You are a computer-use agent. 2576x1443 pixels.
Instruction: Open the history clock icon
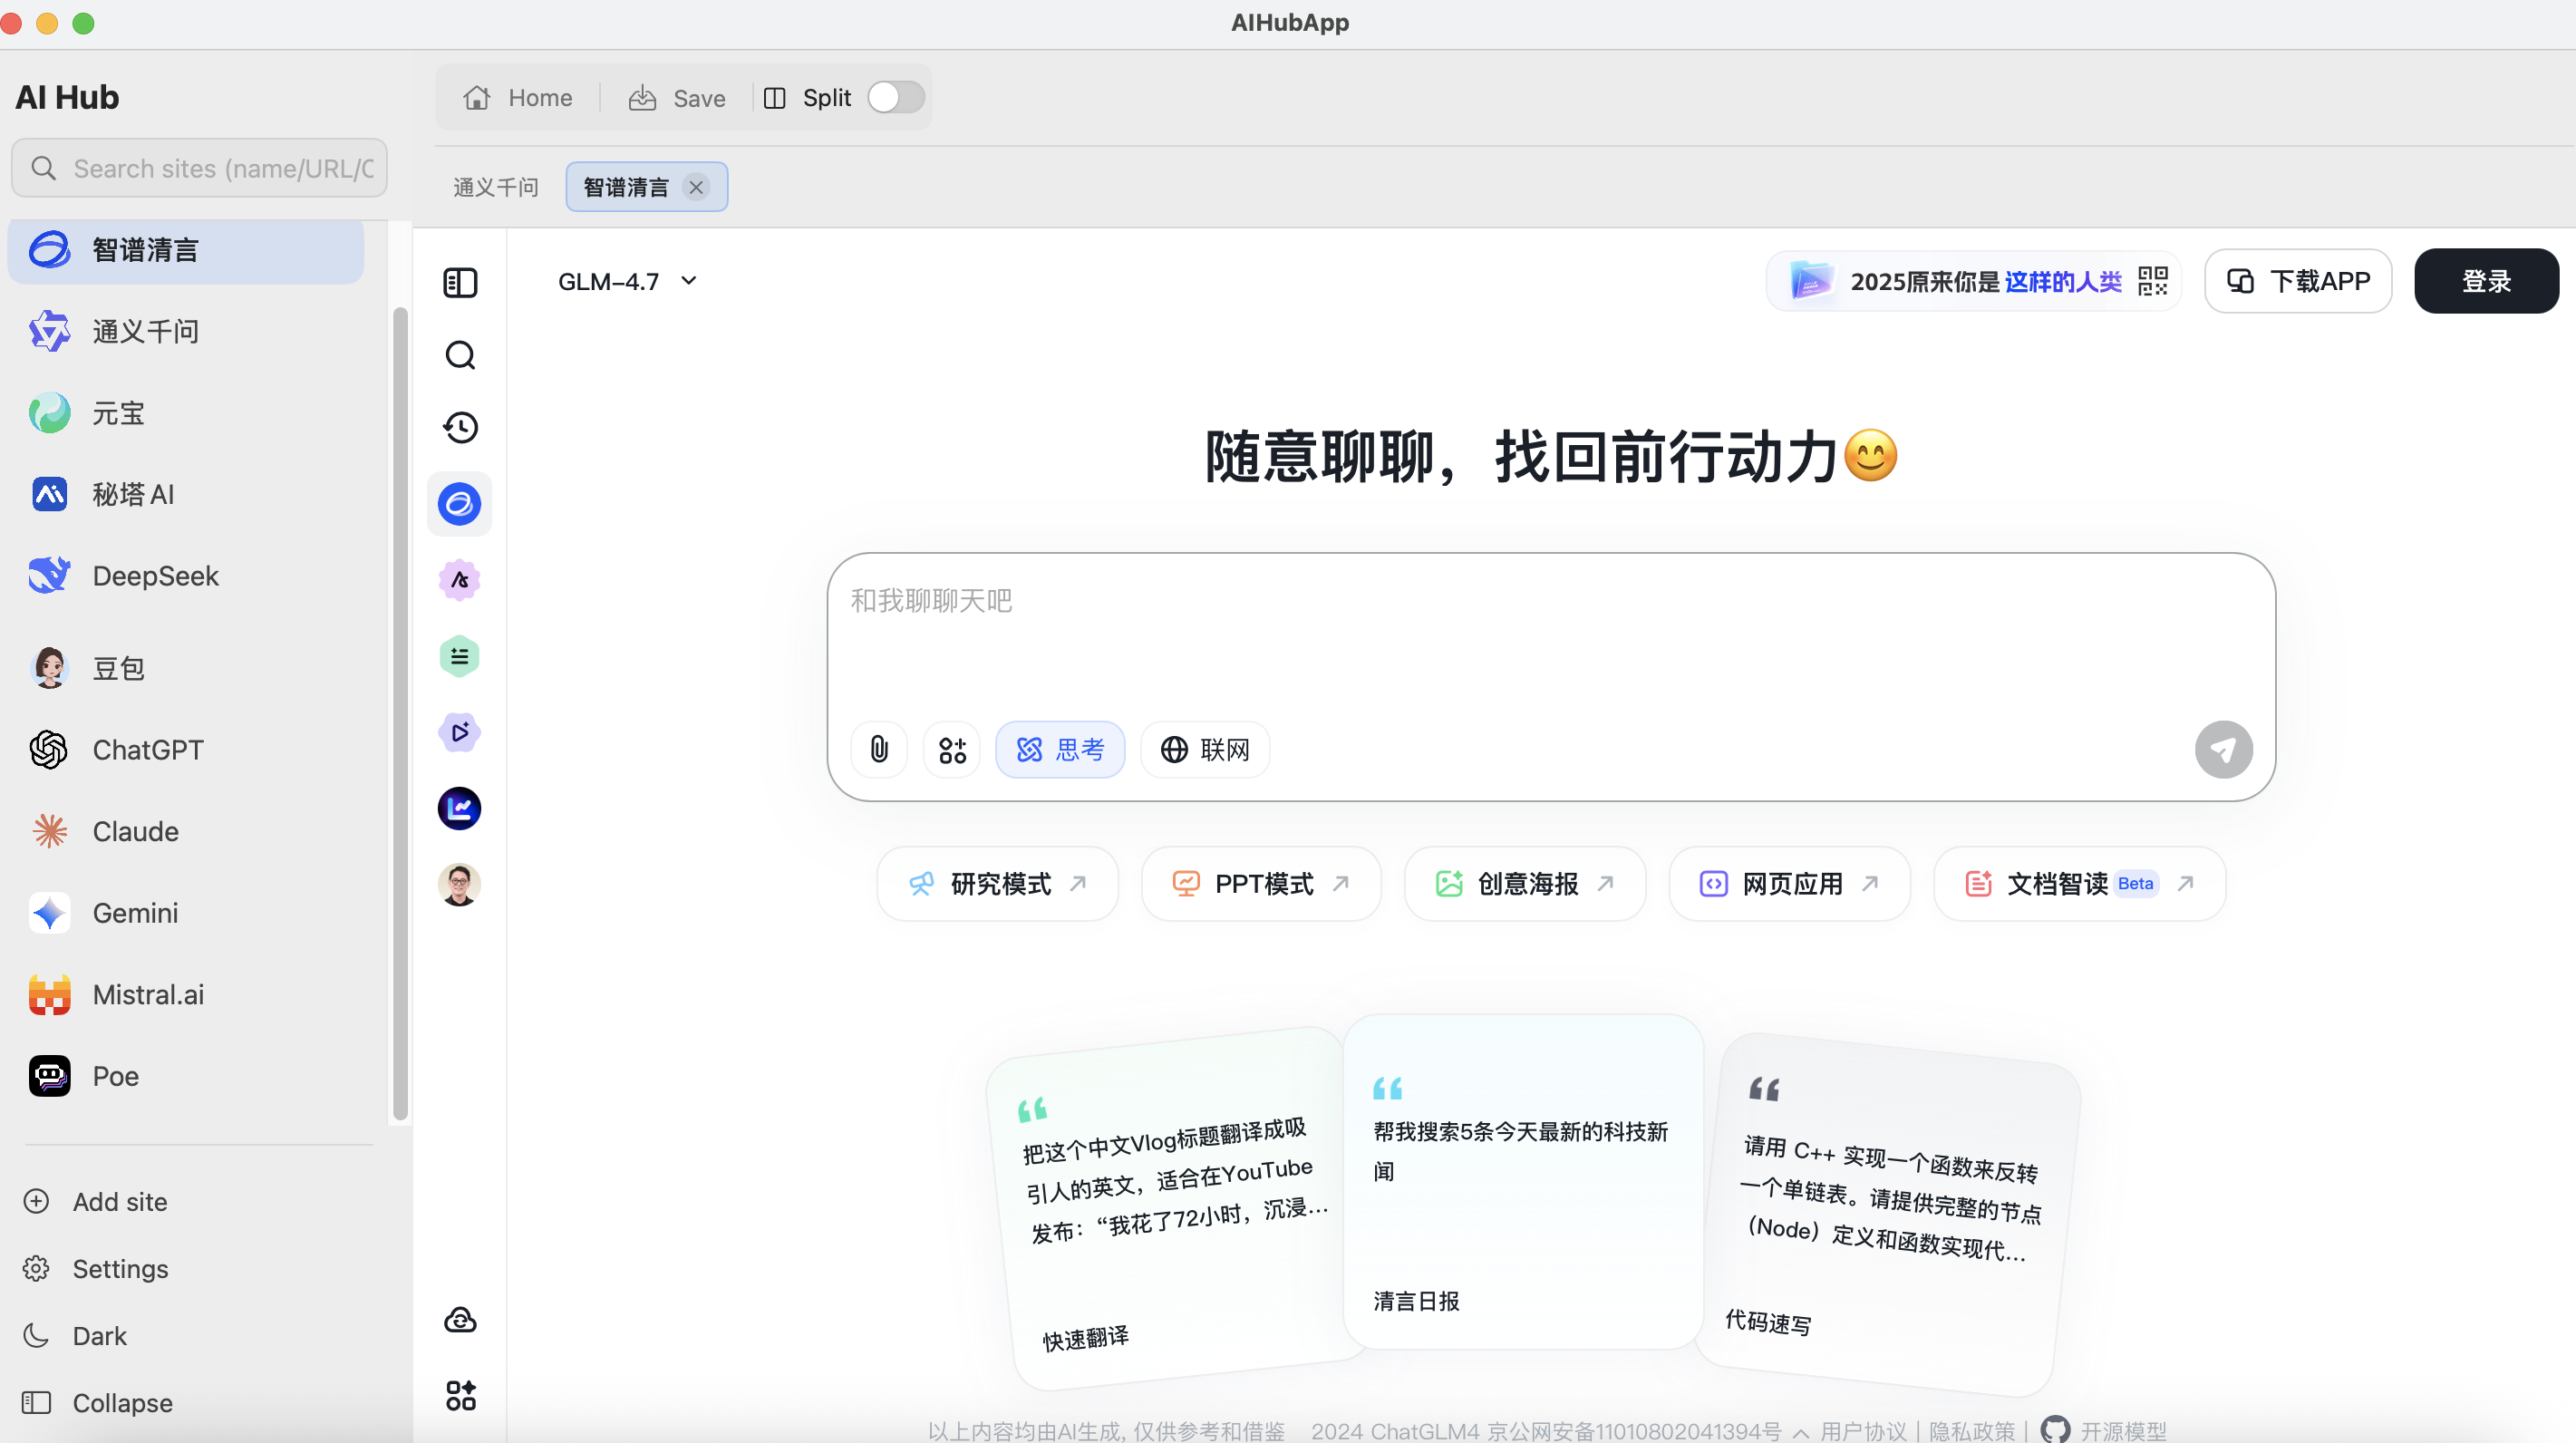(x=460, y=427)
